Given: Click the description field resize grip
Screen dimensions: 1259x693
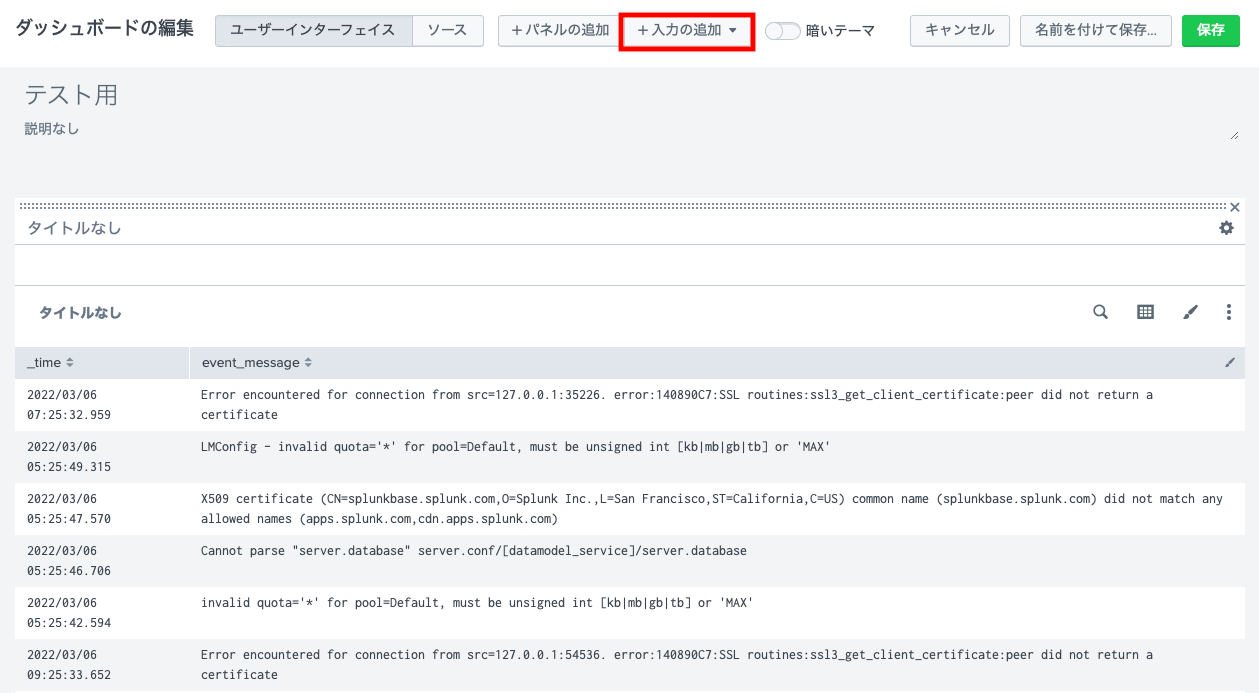Looking at the screenshot, I should [1234, 135].
